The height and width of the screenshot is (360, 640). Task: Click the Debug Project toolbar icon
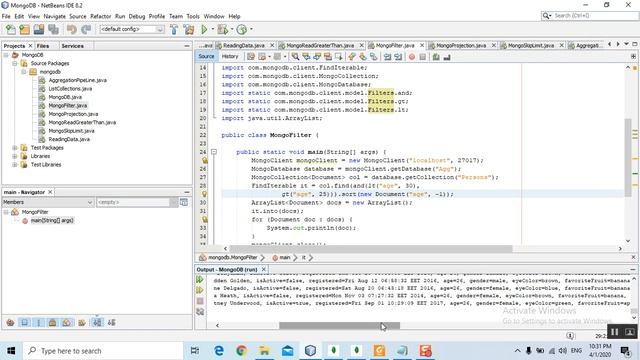[222, 29]
